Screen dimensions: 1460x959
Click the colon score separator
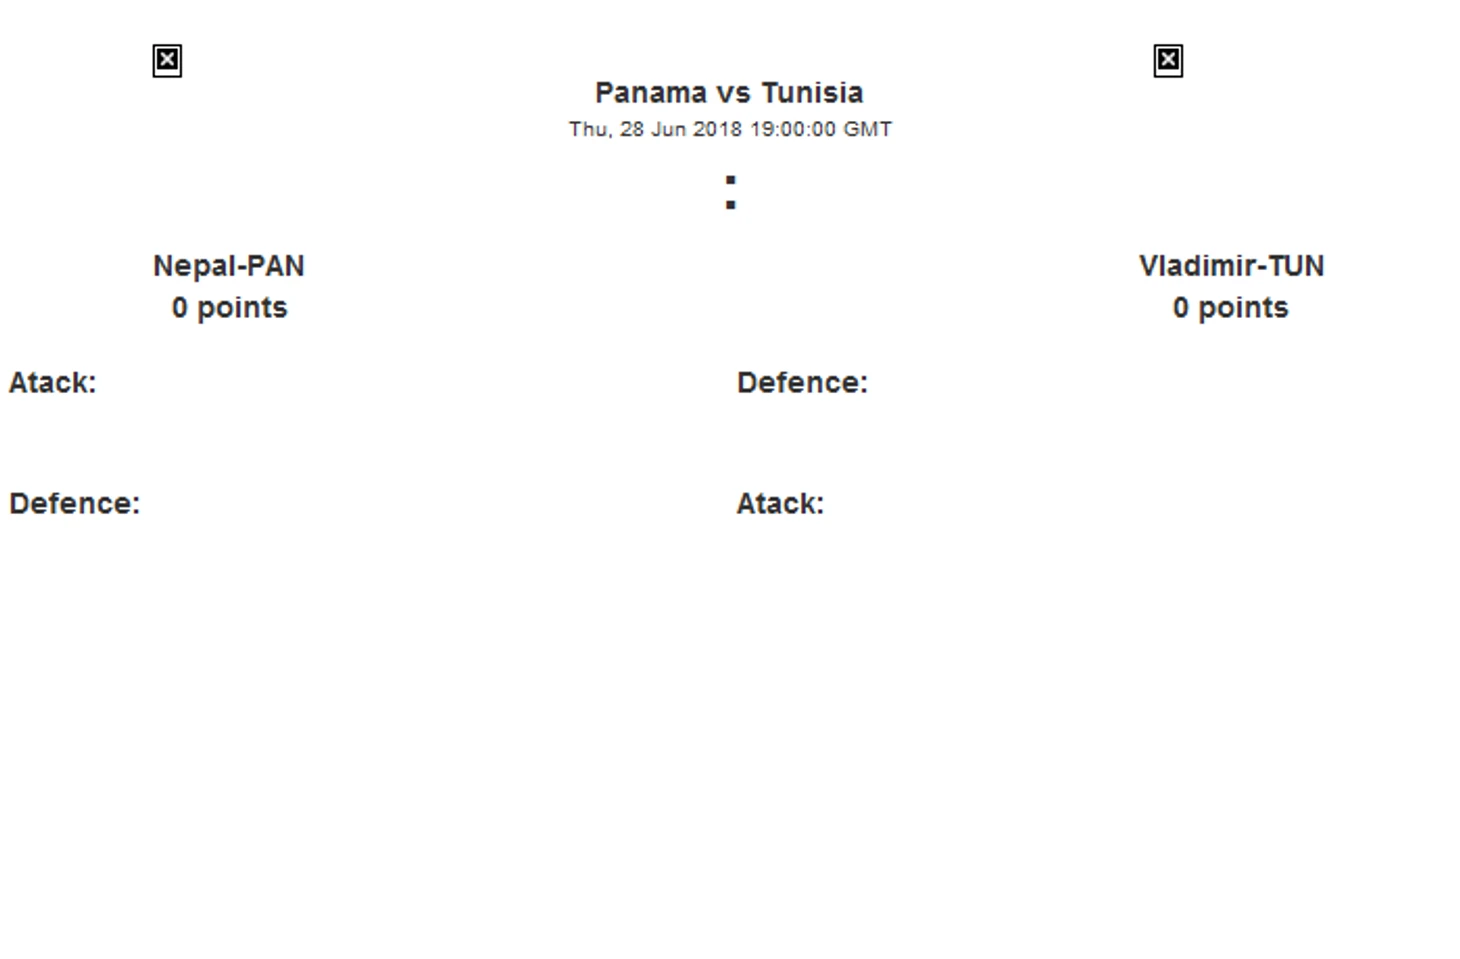730,192
